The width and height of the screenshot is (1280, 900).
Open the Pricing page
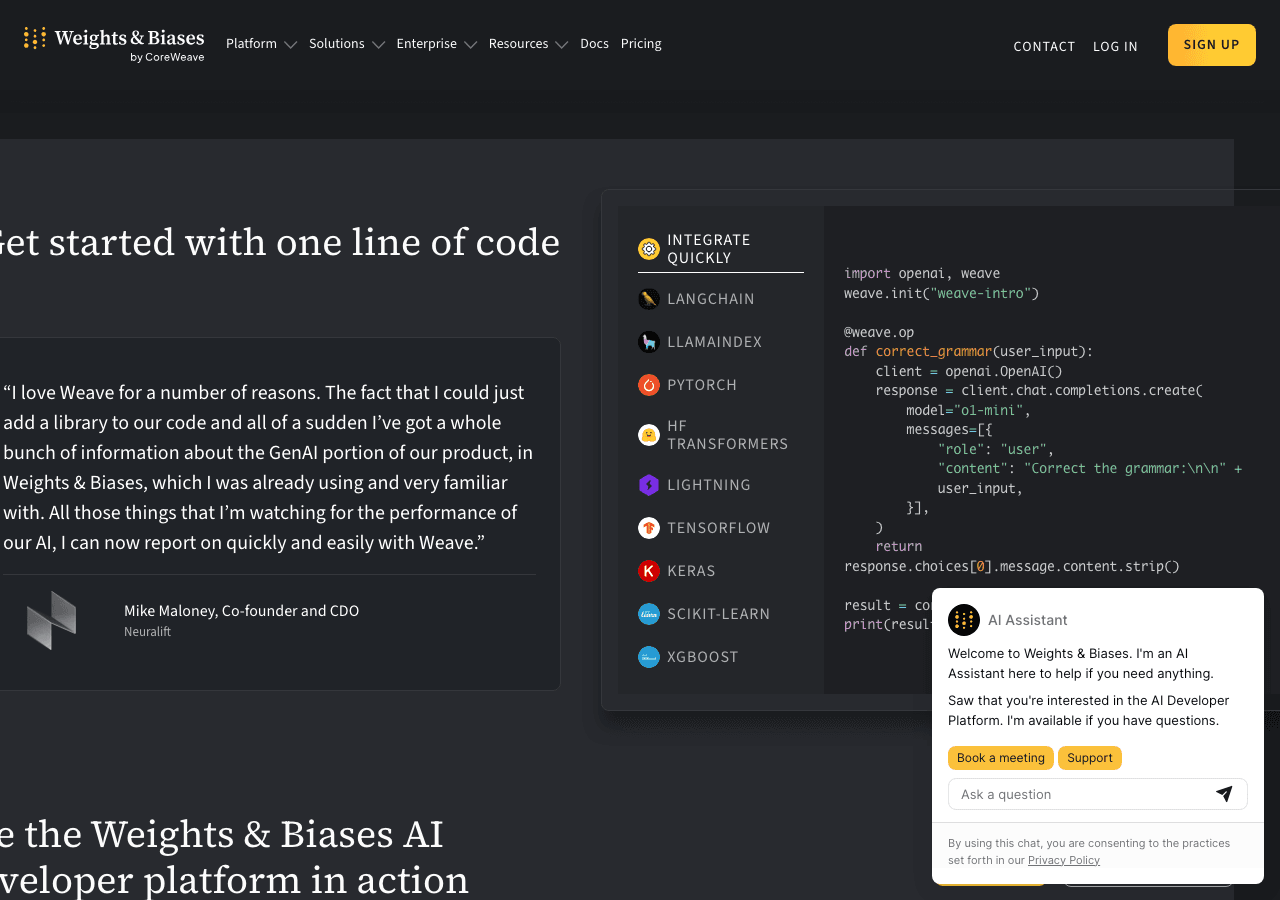641,44
